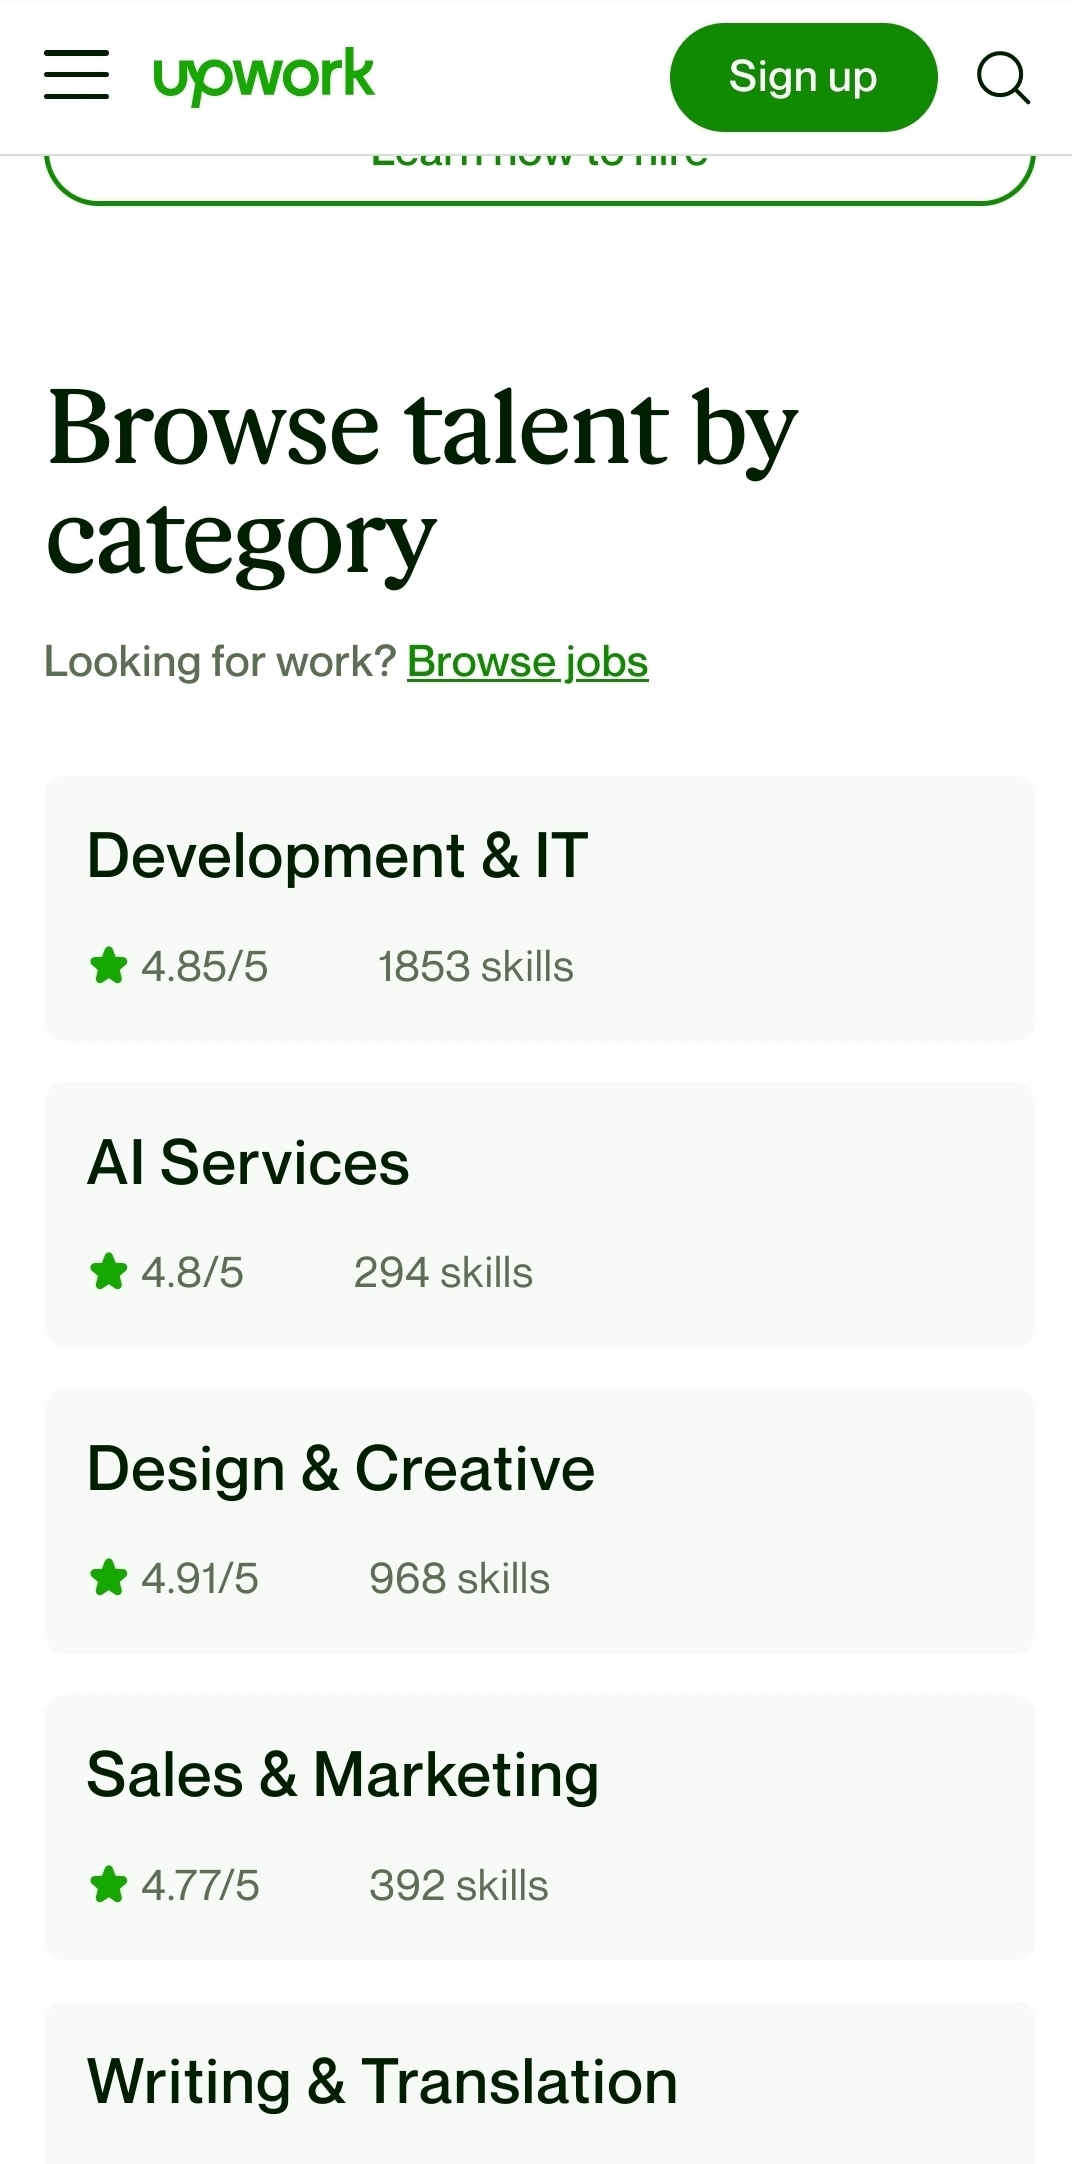Follow the Browse jobs link
Viewport: 1072px width, 2164px height.
pos(527,662)
